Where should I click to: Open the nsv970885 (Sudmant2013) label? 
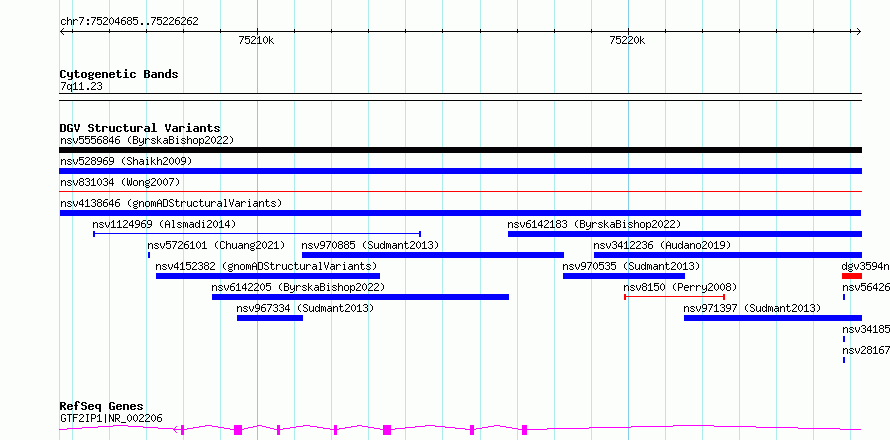[370, 245]
